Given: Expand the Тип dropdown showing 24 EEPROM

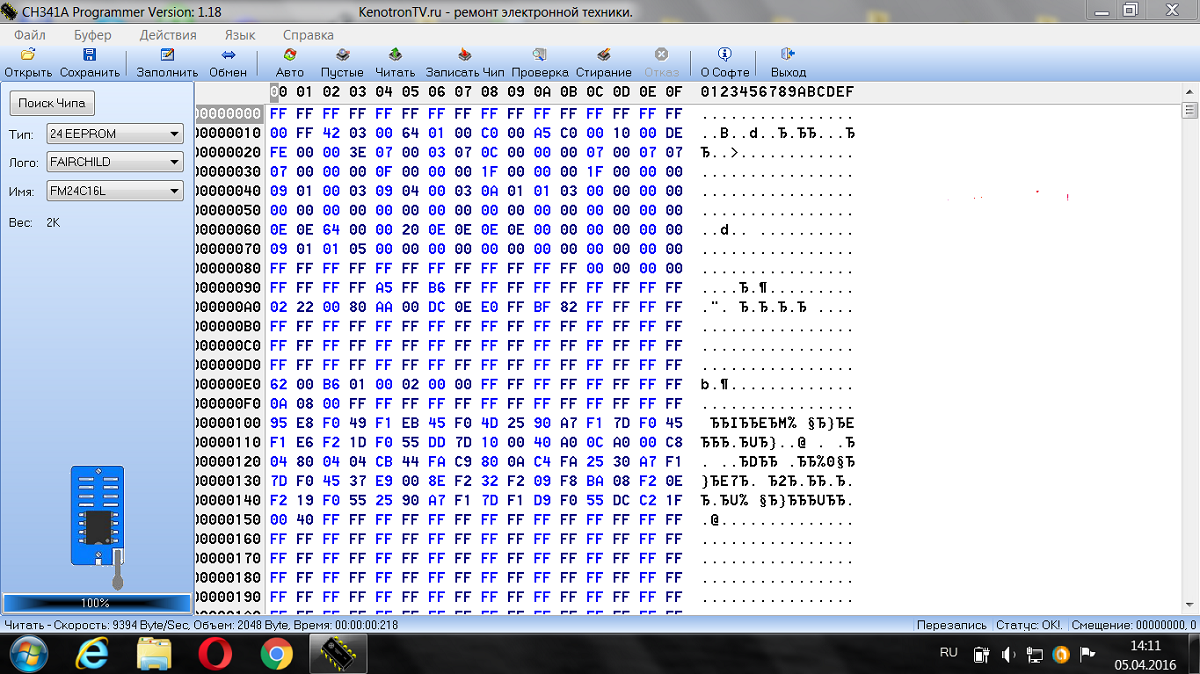Looking at the screenshot, I should point(174,134).
